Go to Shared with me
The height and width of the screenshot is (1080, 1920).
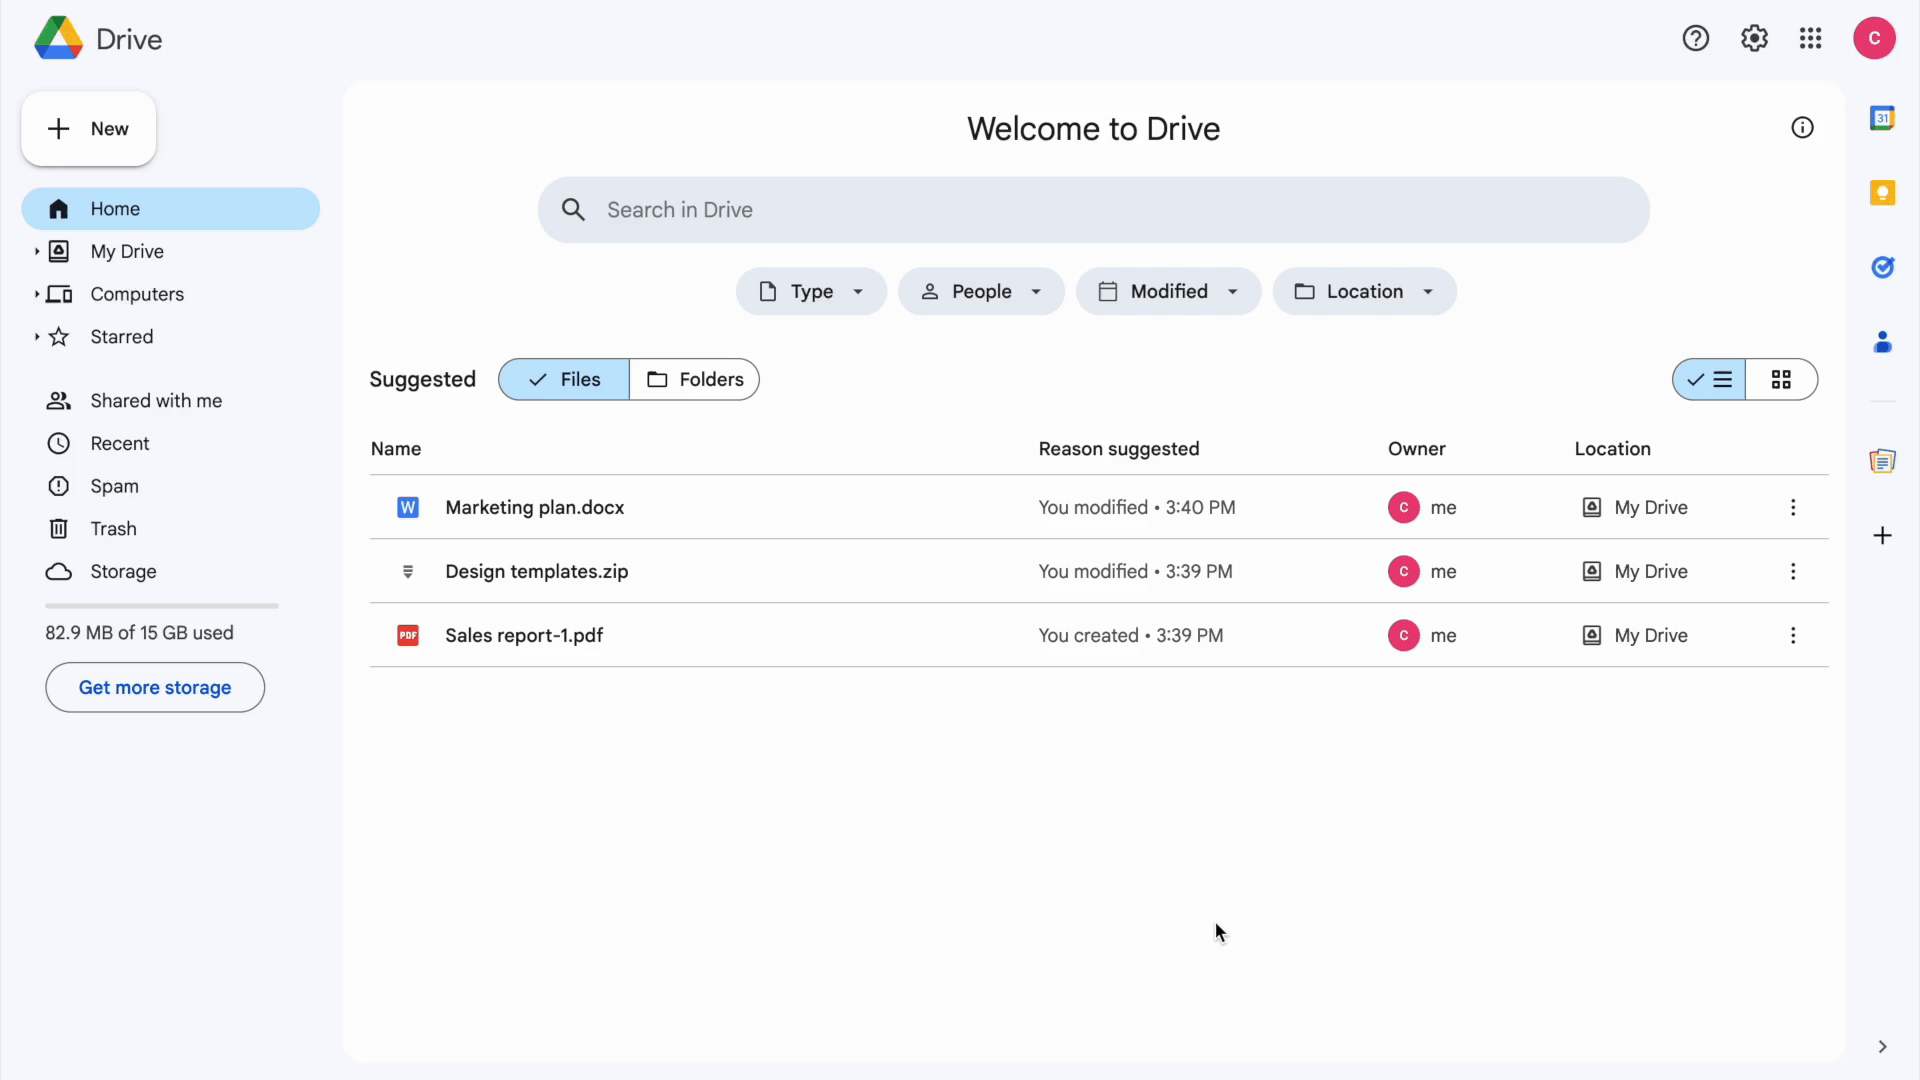[156, 401]
